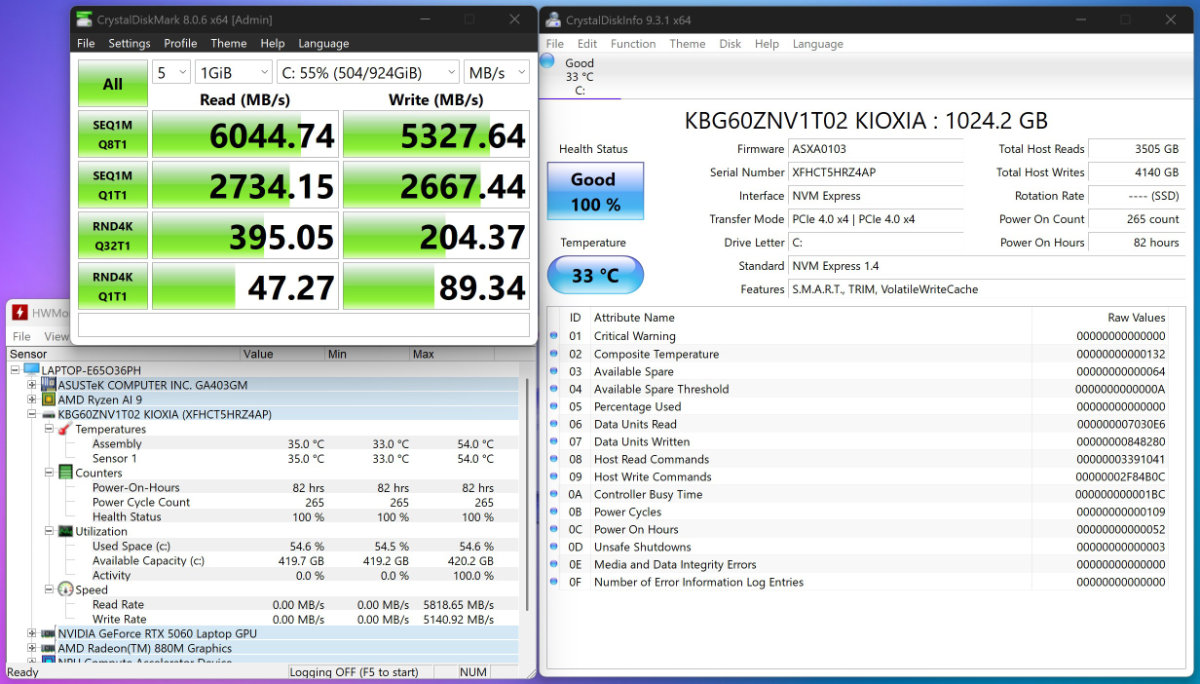
Task: Click the Counters green chip icon
Action: coord(65,473)
